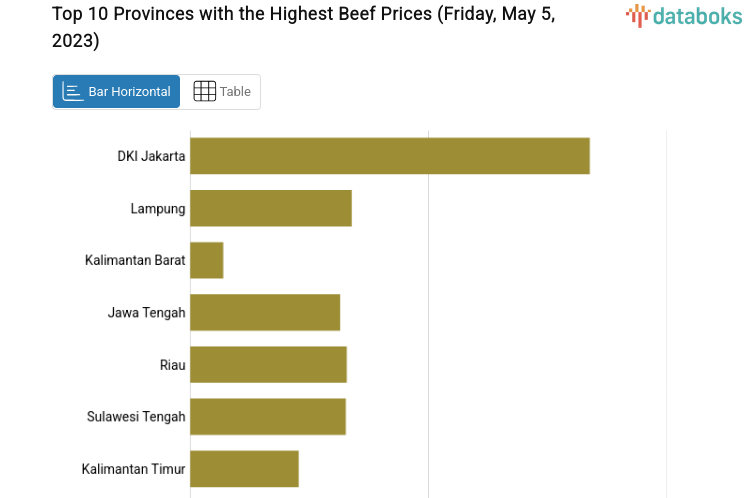Click the Jawa Tengah axis label
Screen dimensions: 753x498
tap(147, 312)
